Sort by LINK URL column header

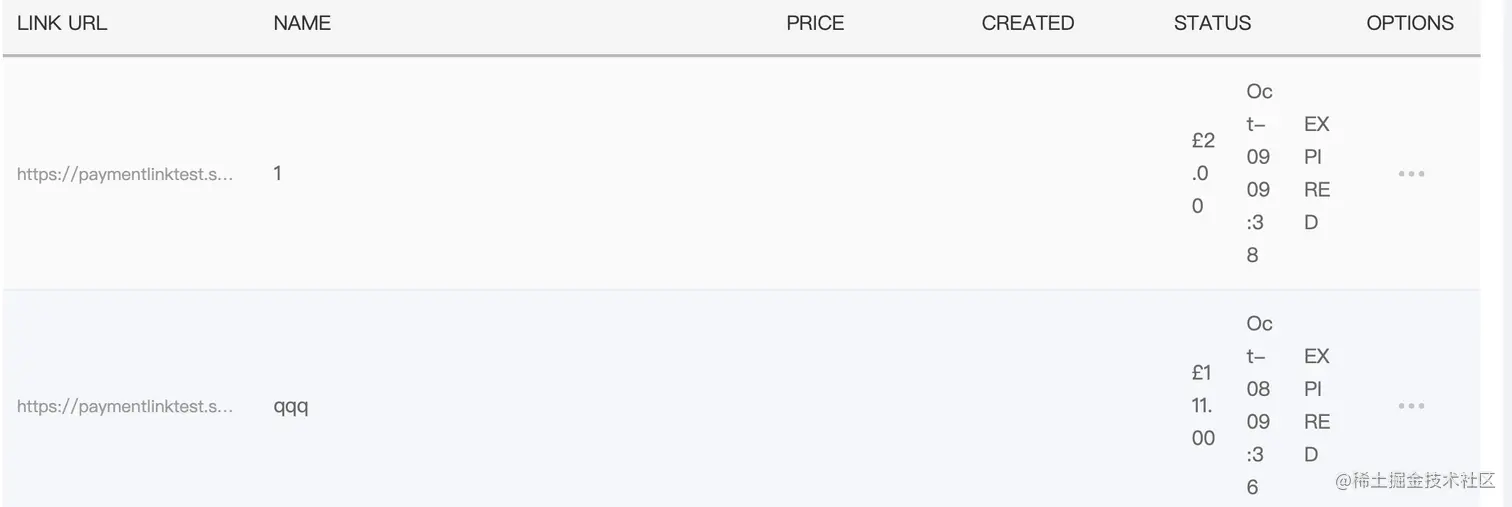(x=62, y=23)
